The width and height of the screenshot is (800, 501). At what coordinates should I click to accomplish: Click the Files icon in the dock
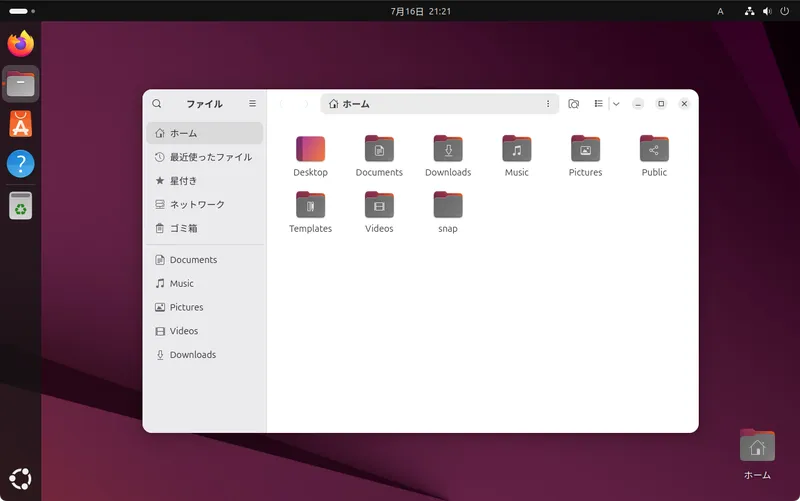20,84
